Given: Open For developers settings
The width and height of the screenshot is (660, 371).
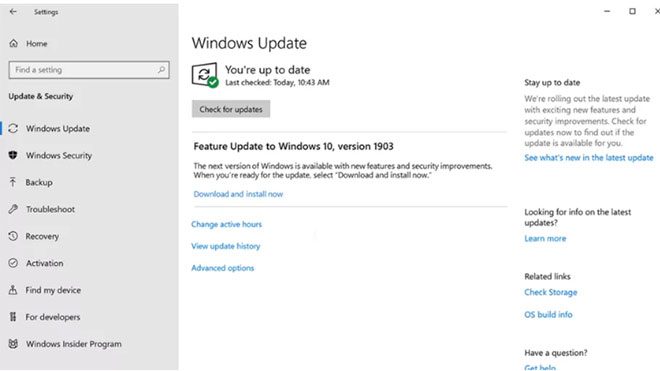Looking at the screenshot, I should (x=53, y=317).
